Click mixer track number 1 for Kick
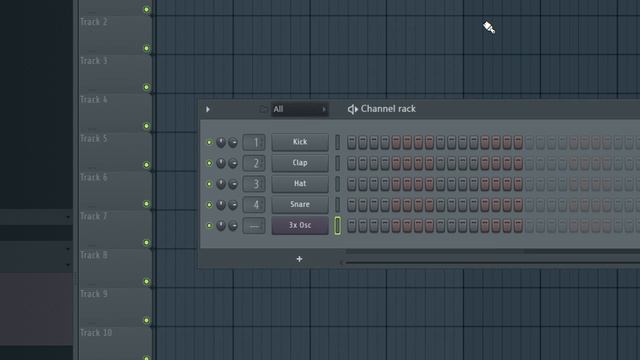 (254, 142)
